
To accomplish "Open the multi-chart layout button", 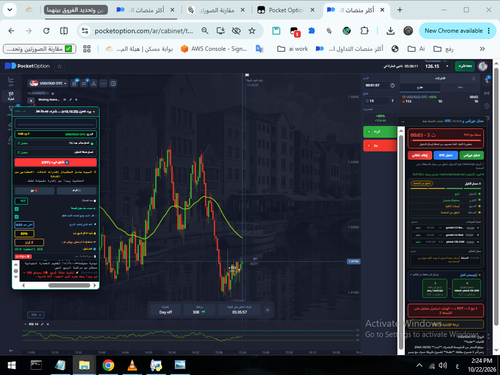I will click(113, 83).
